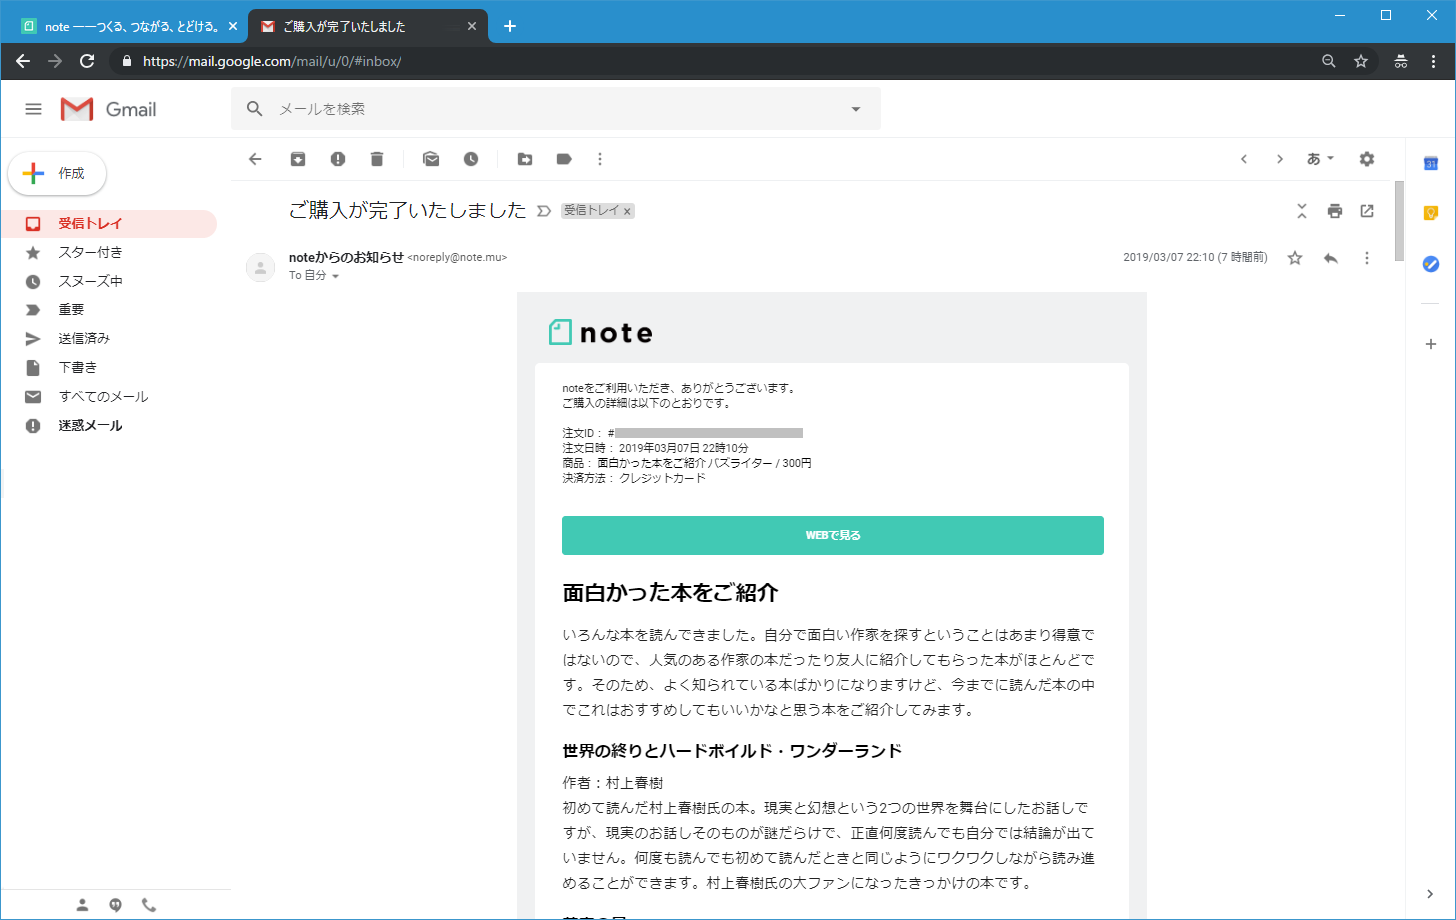Bookmark this page with the star icon
1456x920 pixels.
coord(1361,61)
